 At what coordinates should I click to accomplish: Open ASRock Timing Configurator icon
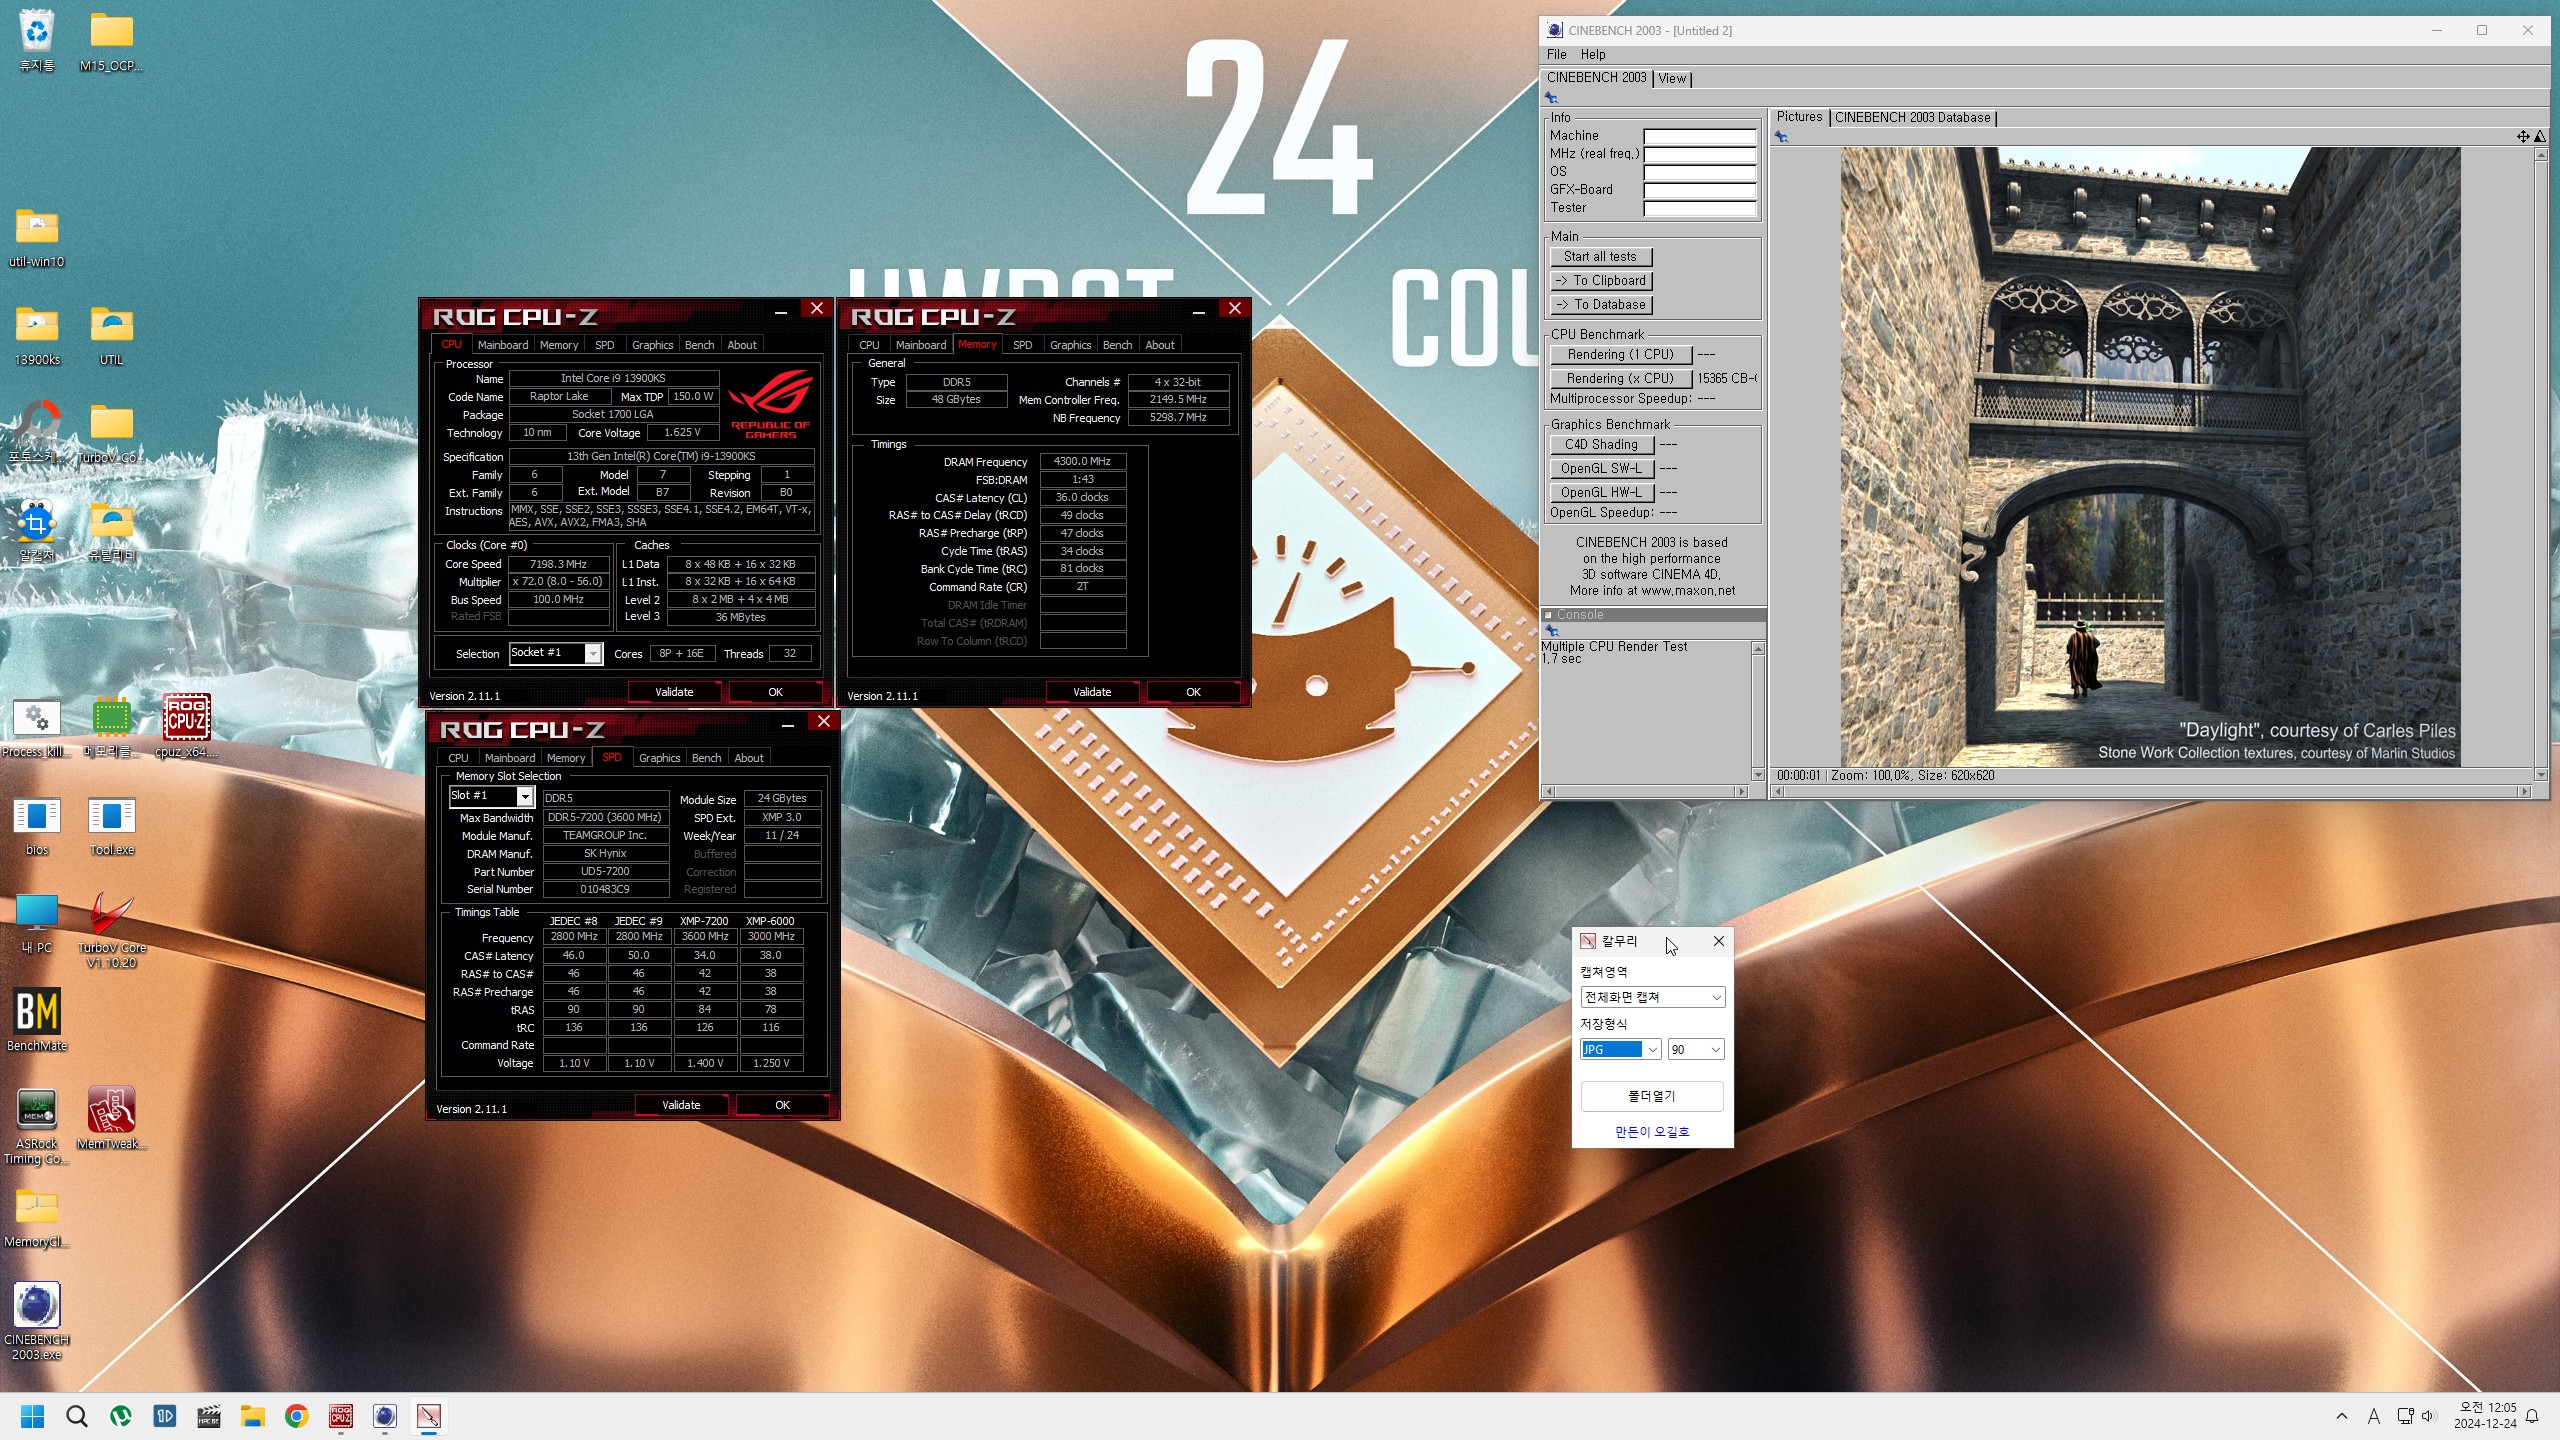(x=37, y=1126)
